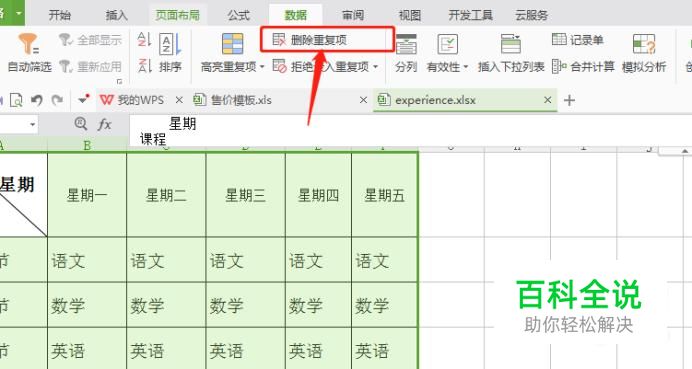692x369 pixels.
Task: Click the vertical scrollbar up arrow
Action: pos(684,151)
